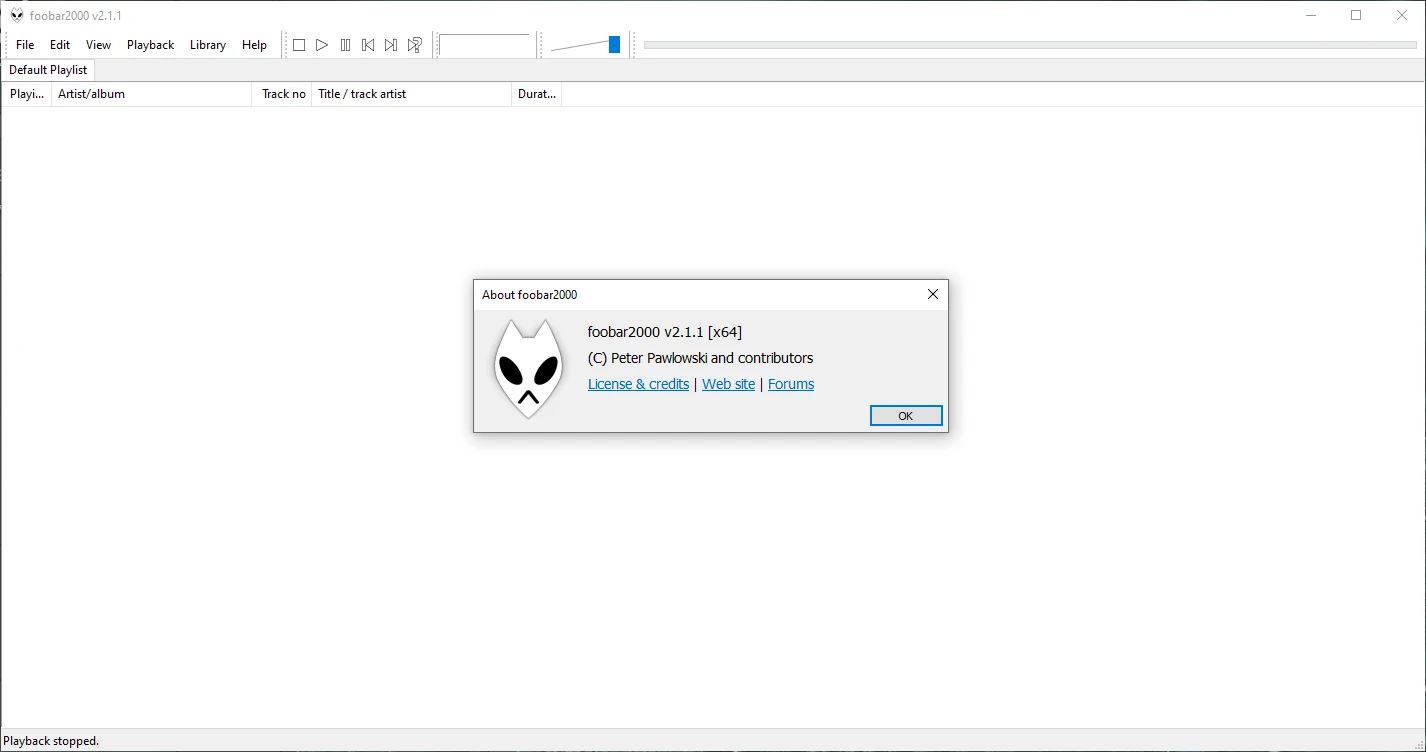Click the random playback icon
Image resolution: width=1426 pixels, height=752 pixels.
click(x=414, y=45)
